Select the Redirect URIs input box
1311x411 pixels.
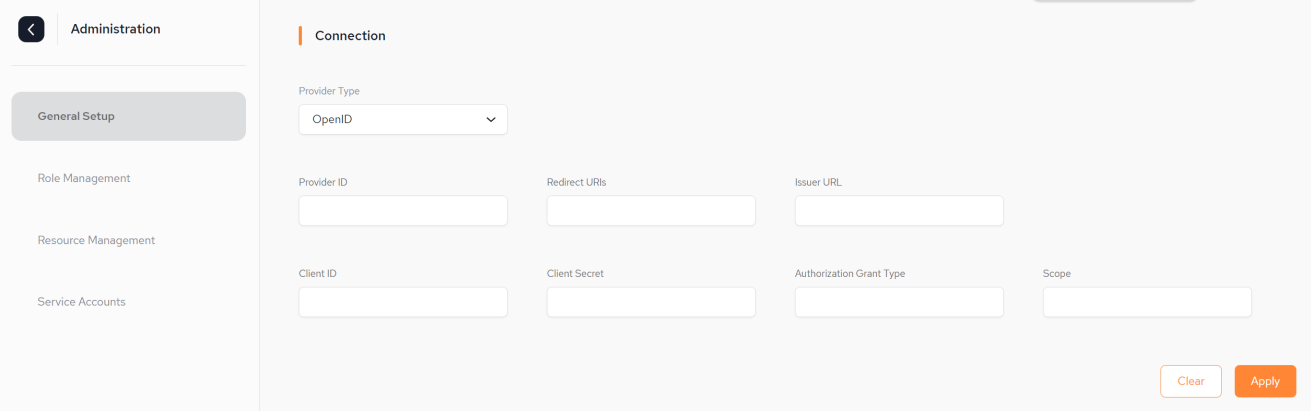651,211
